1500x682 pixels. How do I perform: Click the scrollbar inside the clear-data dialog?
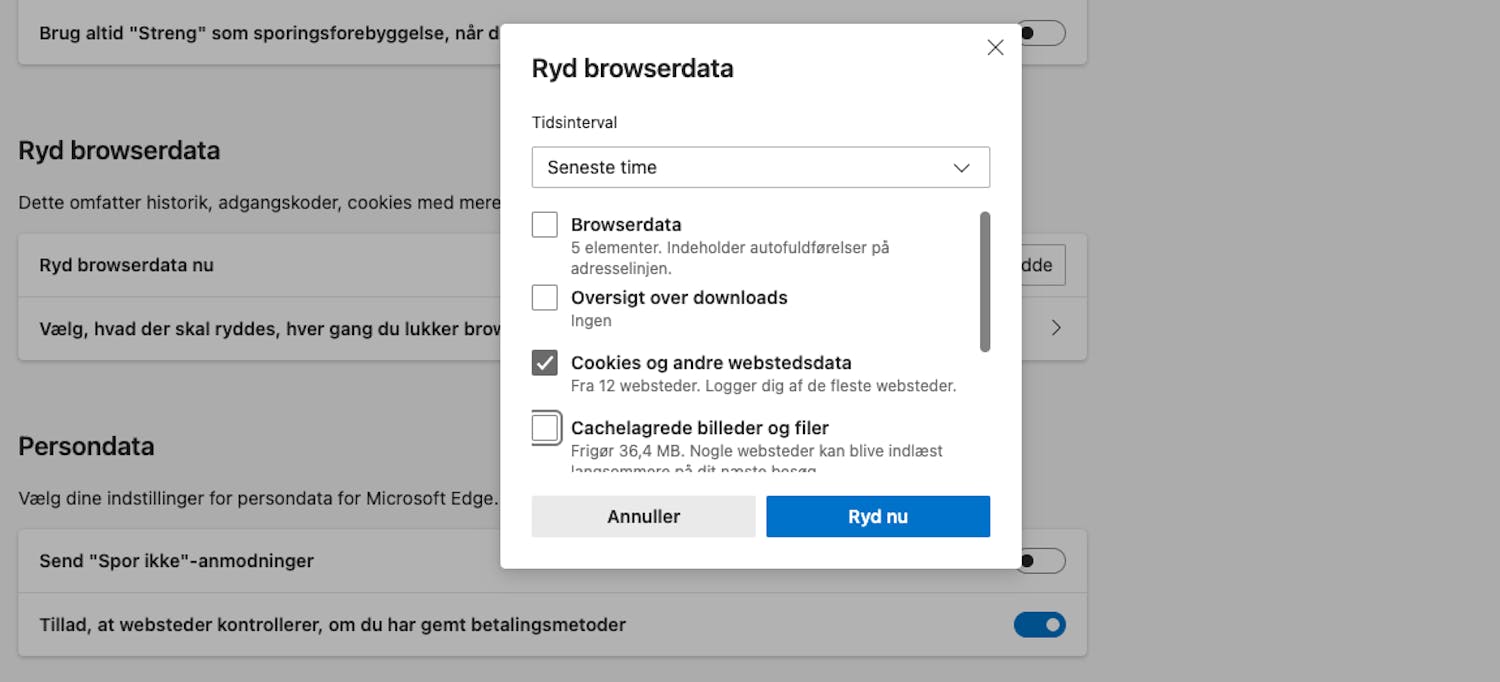[x=985, y=280]
